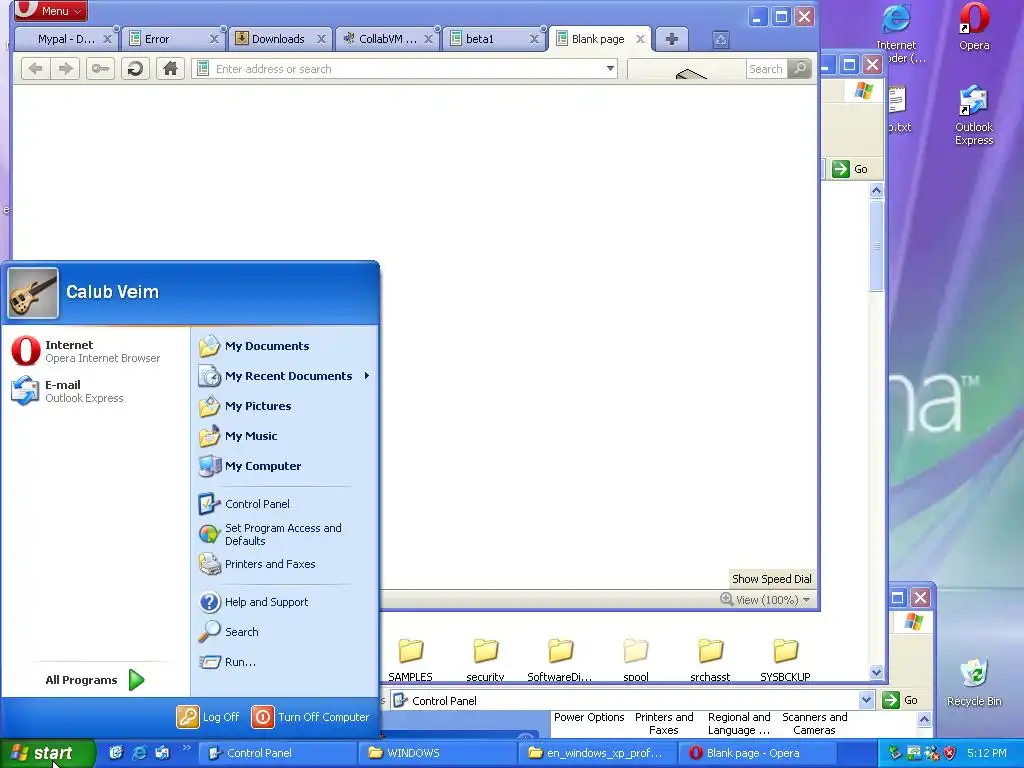Switch to the Control Panel taskbar button
The width and height of the screenshot is (1024, 768).
[277, 753]
